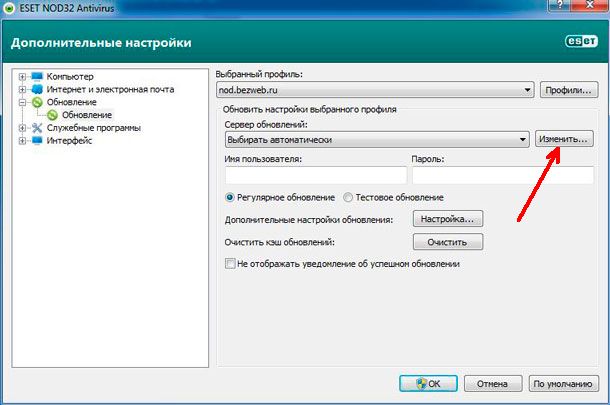This screenshot has width=610, height=405.
Task: Click the По умолчанию button
Action: 563,384
